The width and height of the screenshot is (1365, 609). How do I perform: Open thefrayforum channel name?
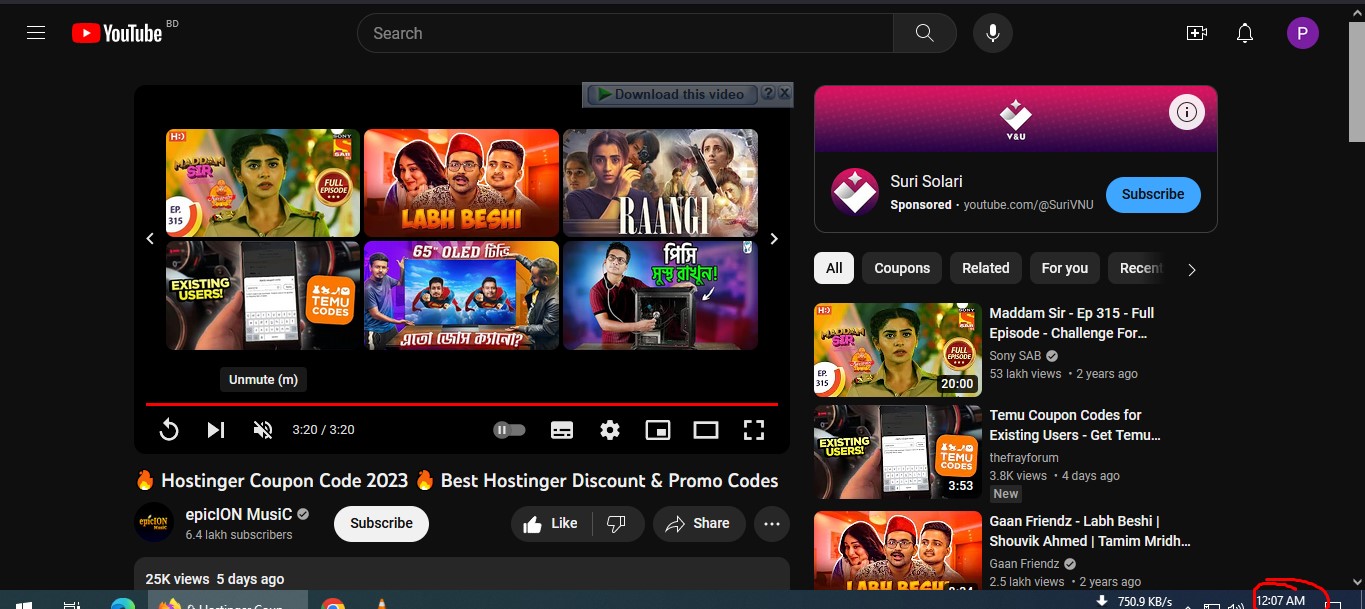(1024, 458)
